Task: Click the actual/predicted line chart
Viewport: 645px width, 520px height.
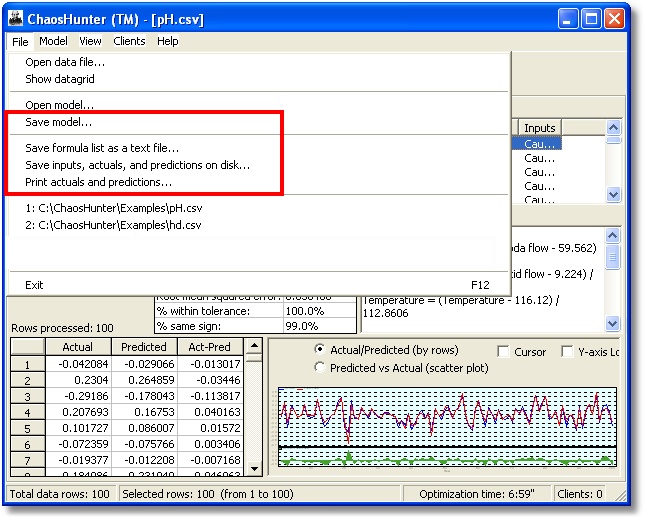Action: [x=448, y=416]
